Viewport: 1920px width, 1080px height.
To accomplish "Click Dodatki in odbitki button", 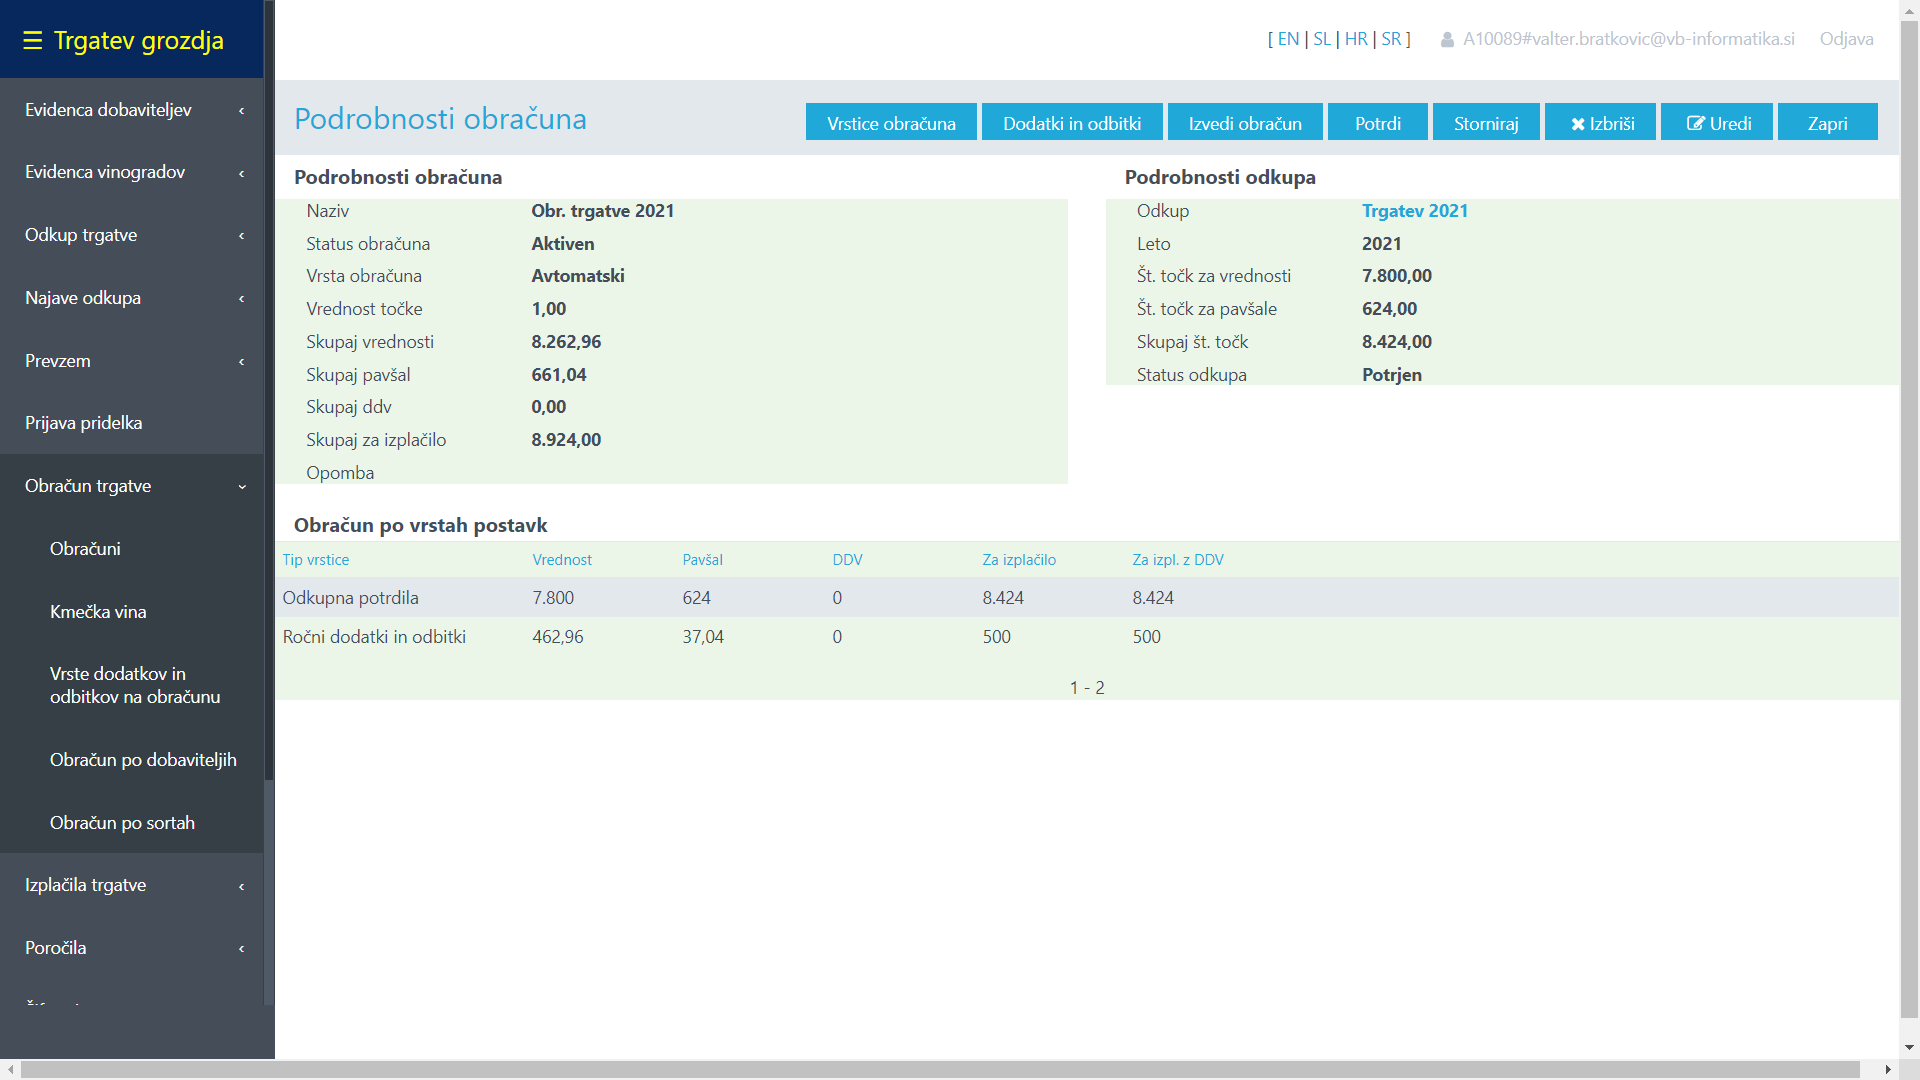I will (x=1072, y=122).
